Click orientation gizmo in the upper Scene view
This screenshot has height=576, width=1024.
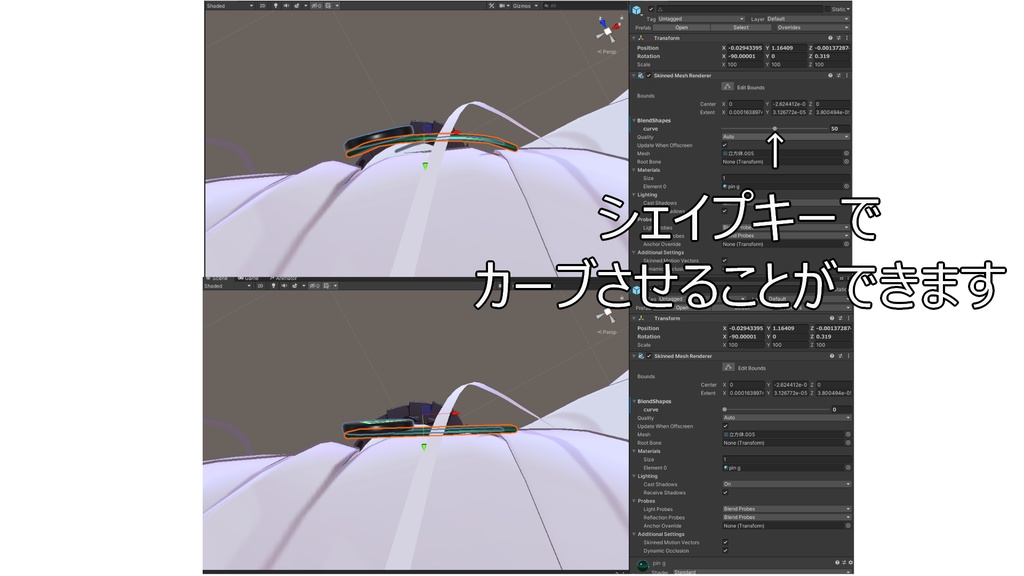(x=608, y=30)
